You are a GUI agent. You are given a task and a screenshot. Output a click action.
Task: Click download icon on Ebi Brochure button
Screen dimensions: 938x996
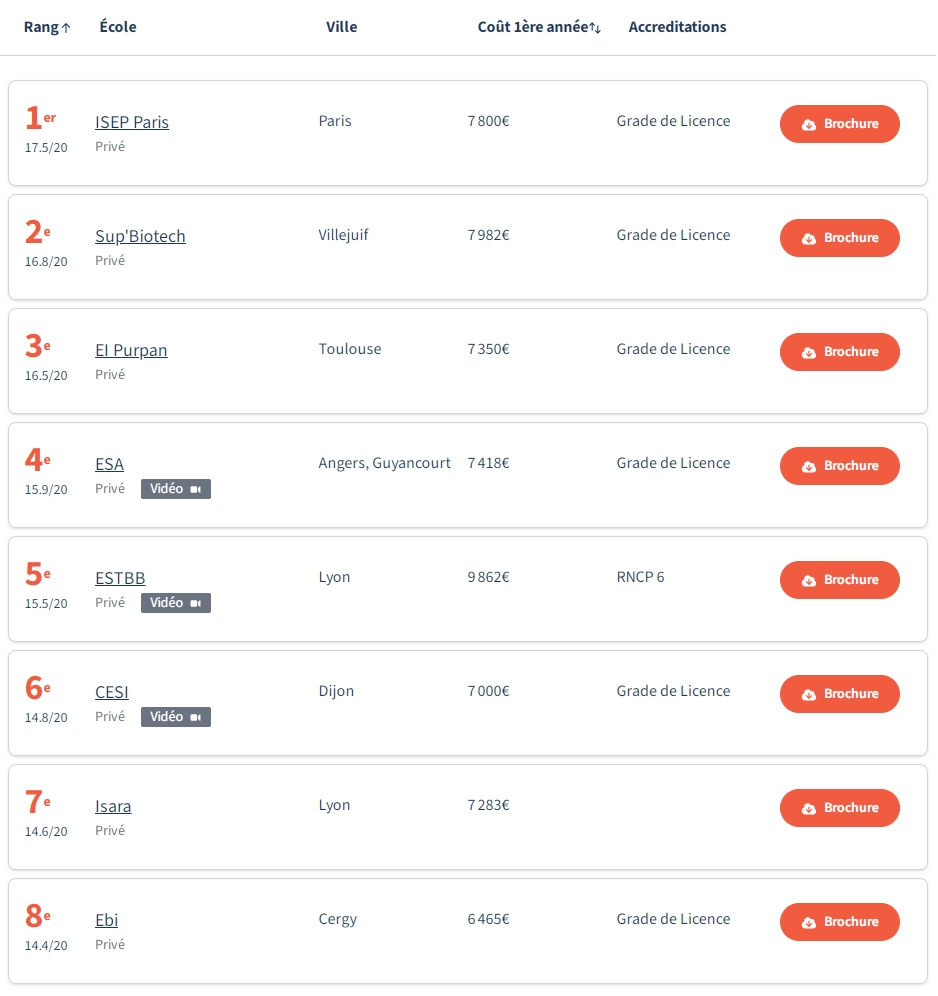coord(809,923)
